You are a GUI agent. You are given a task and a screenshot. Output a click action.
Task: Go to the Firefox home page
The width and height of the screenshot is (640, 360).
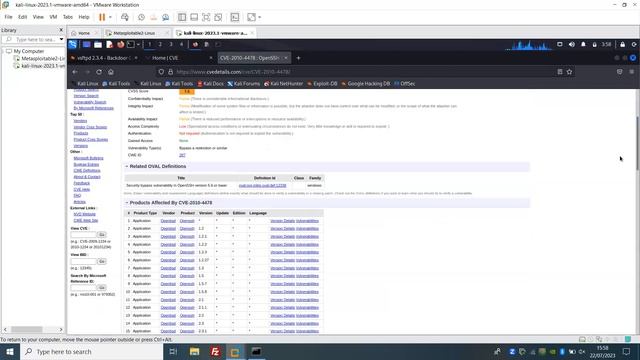pyautogui.click(x=111, y=72)
